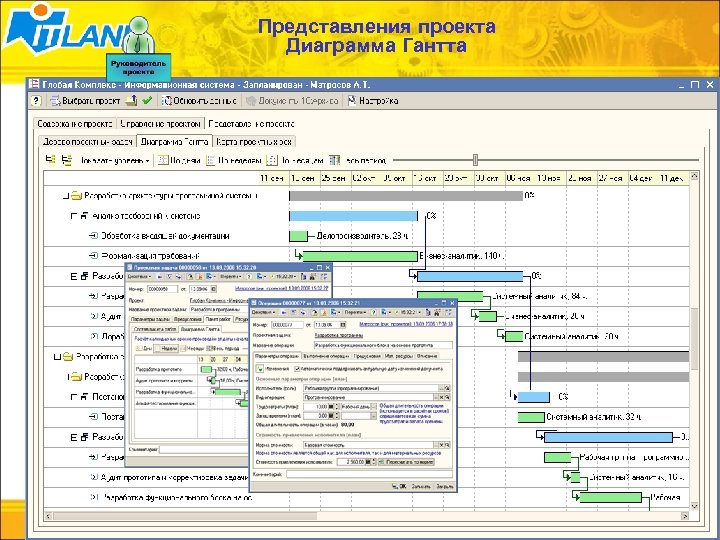
Task: Refresh data with the Обновить данные button
Action: (199, 101)
